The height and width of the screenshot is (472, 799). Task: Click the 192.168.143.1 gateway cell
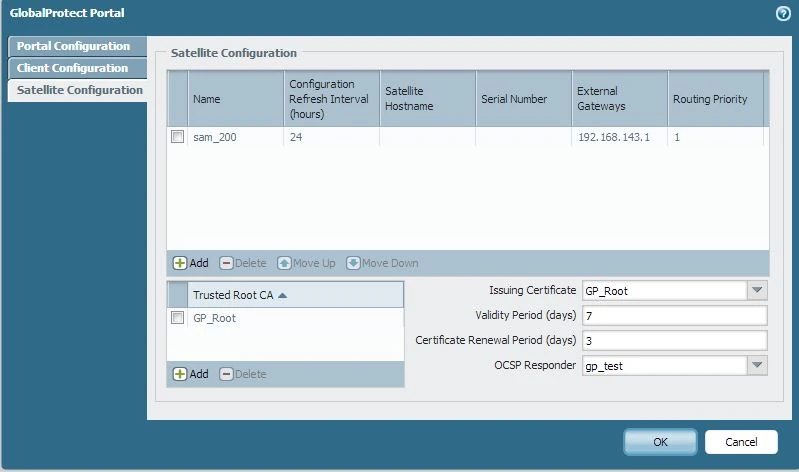pos(620,137)
